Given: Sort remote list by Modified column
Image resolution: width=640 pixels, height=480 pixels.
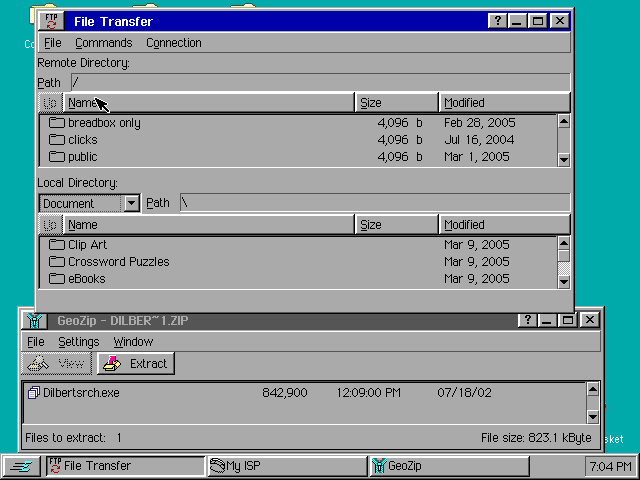Looking at the screenshot, I should [x=504, y=103].
